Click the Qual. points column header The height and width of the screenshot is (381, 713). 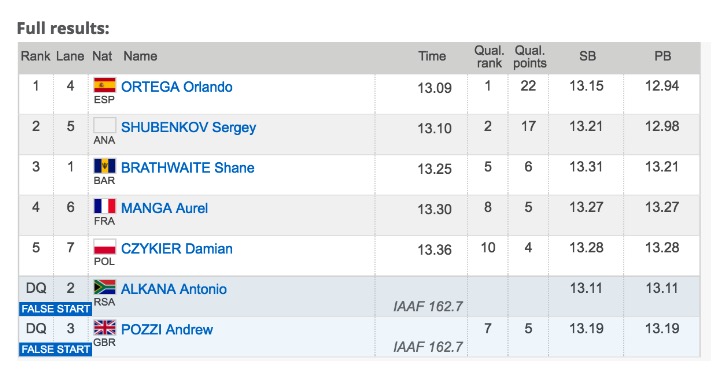pos(529,57)
